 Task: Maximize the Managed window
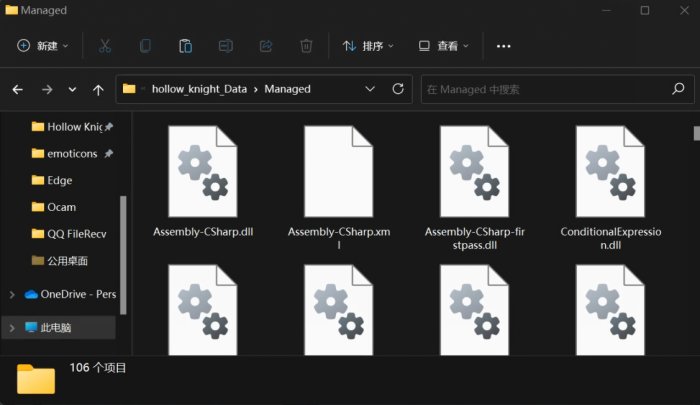(x=645, y=10)
